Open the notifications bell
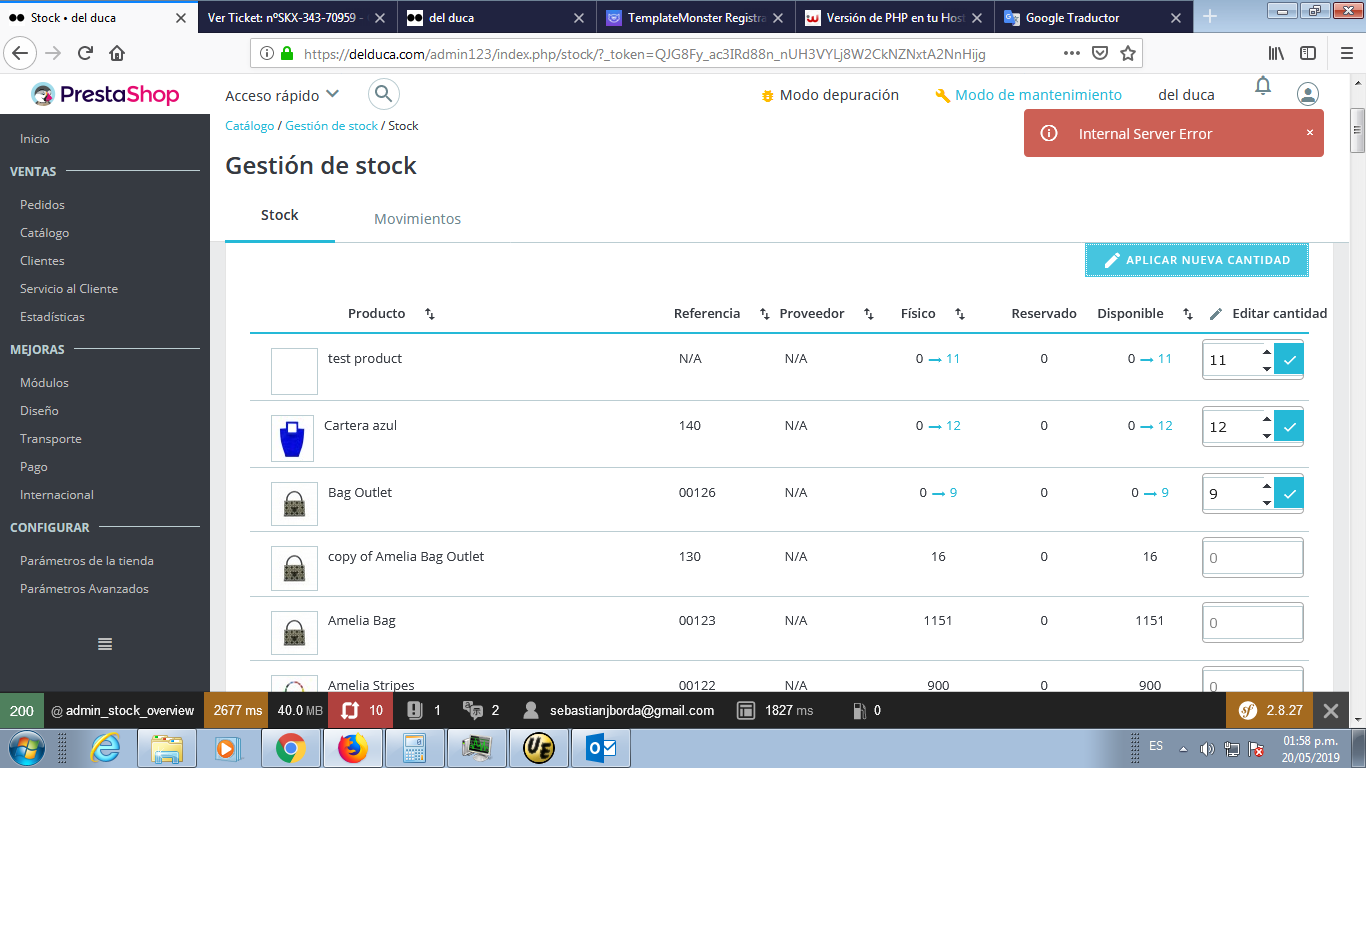Screen dimensions: 1366x925 1263,86
